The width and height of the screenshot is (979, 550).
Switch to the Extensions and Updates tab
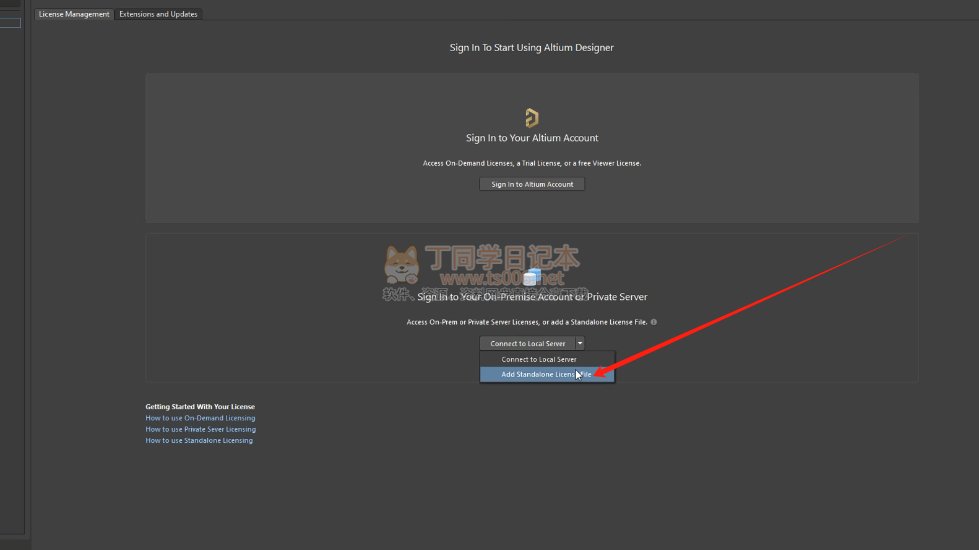tap(158, 14)
